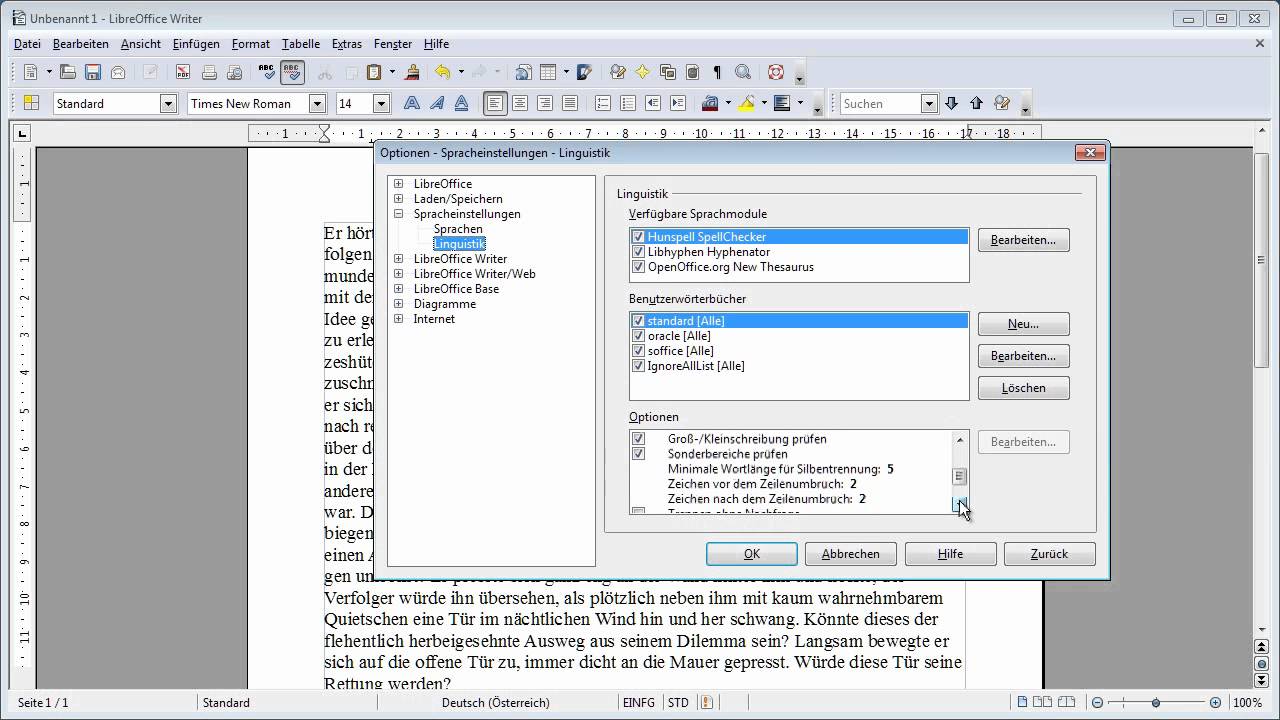1280x720 pixels.
Task: Click the Find previous up-arrow icon
Action: (x=976, y=103)
